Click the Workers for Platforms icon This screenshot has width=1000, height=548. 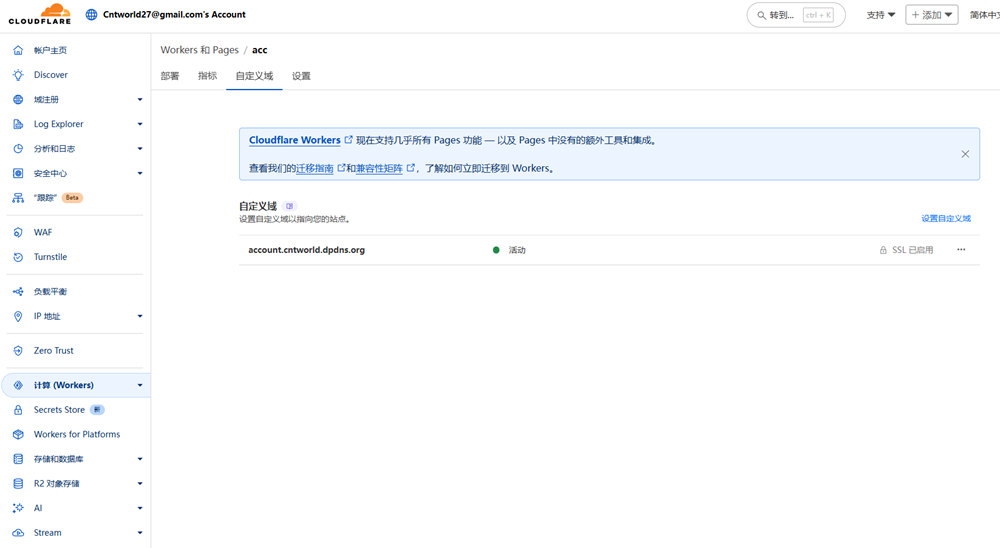pyautogui.click(x=18, y=434)
